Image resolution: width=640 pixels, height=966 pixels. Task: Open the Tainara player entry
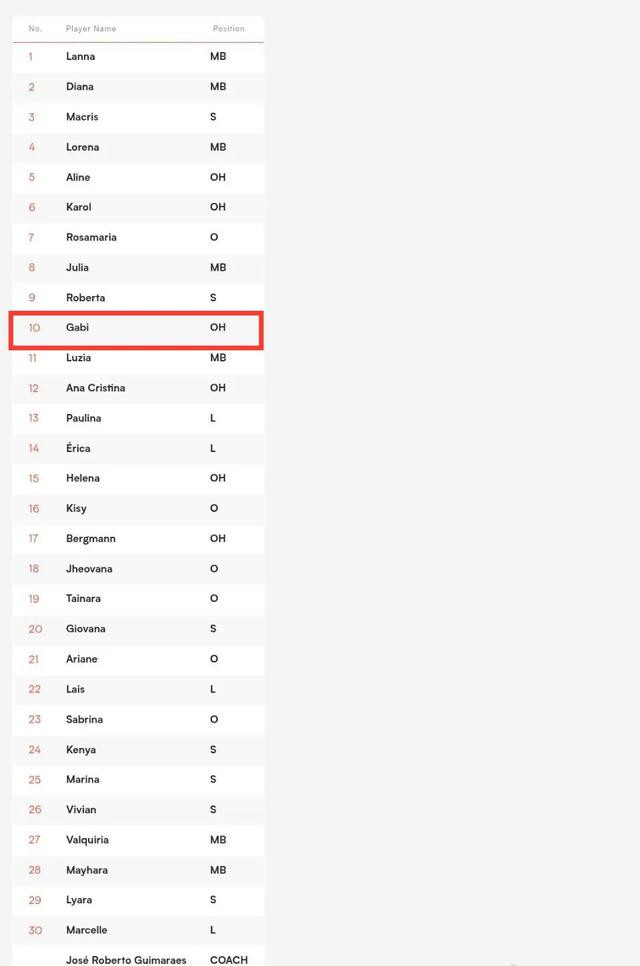pyautogui.click(x=83, y=598)
